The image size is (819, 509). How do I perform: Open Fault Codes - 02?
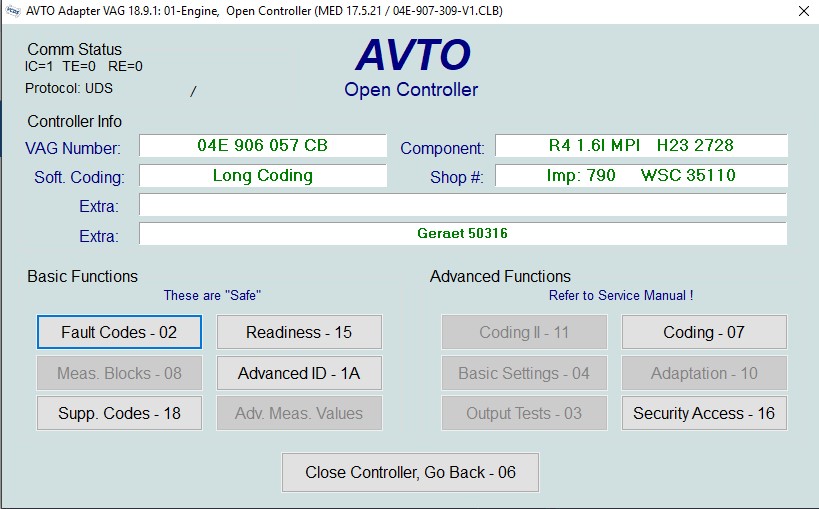pos(119,332)
